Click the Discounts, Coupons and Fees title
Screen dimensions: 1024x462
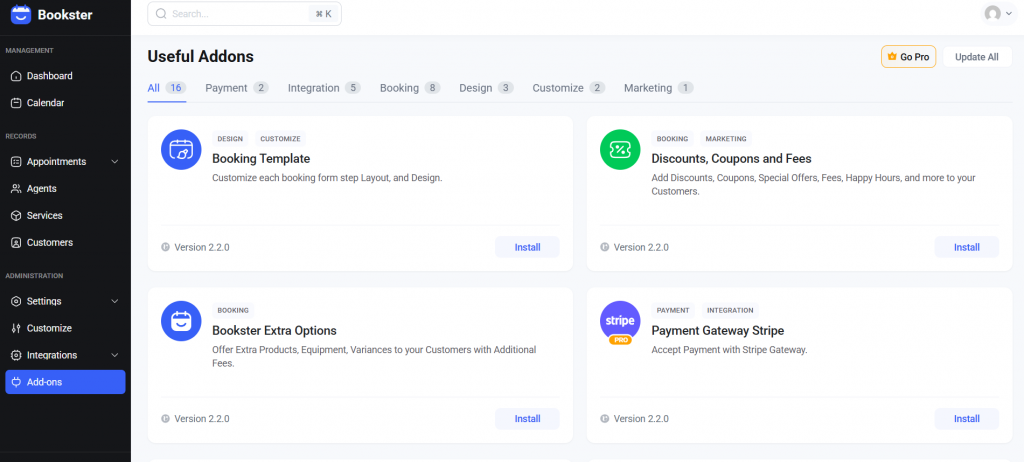(x=731, y=159)
